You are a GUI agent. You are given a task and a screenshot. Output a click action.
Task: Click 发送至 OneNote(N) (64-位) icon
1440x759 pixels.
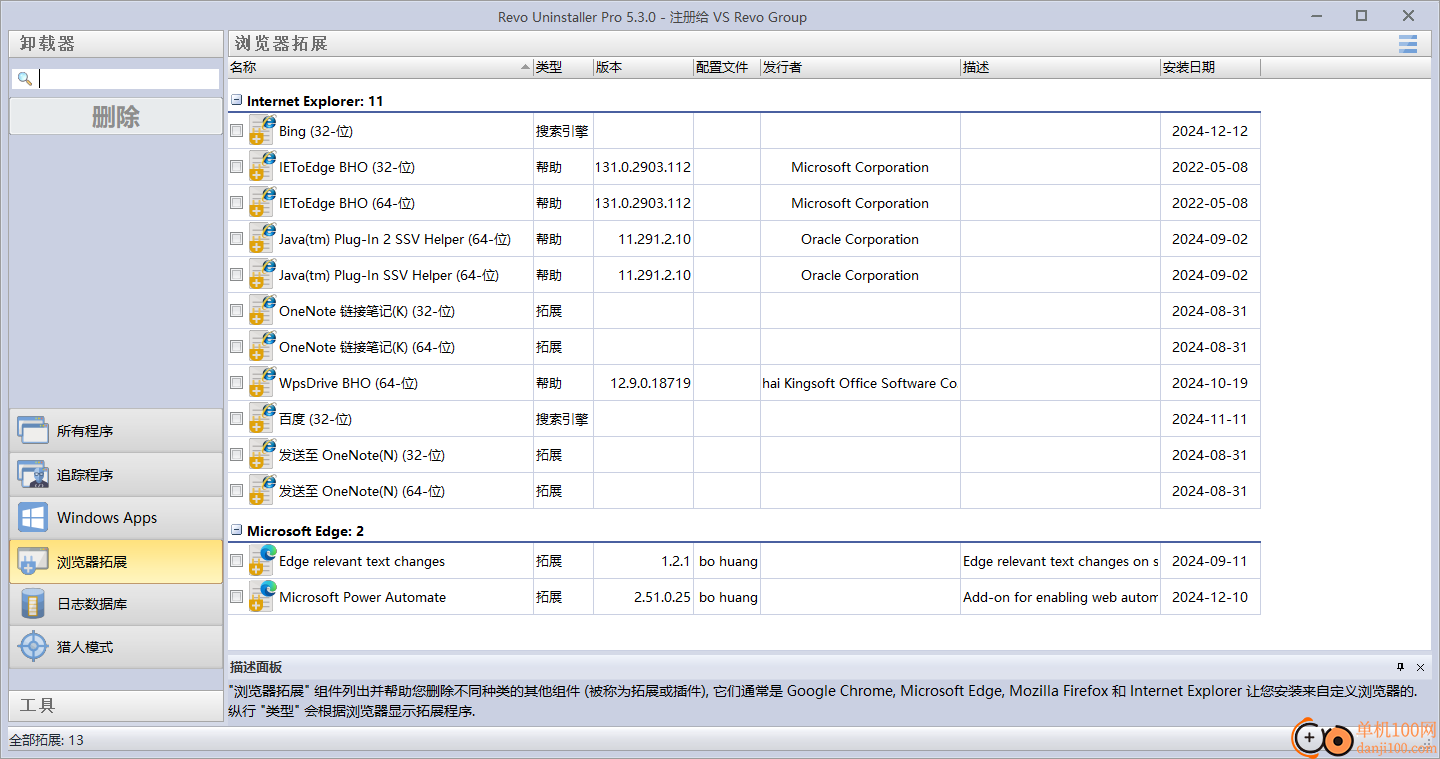(x=262, y=490)
